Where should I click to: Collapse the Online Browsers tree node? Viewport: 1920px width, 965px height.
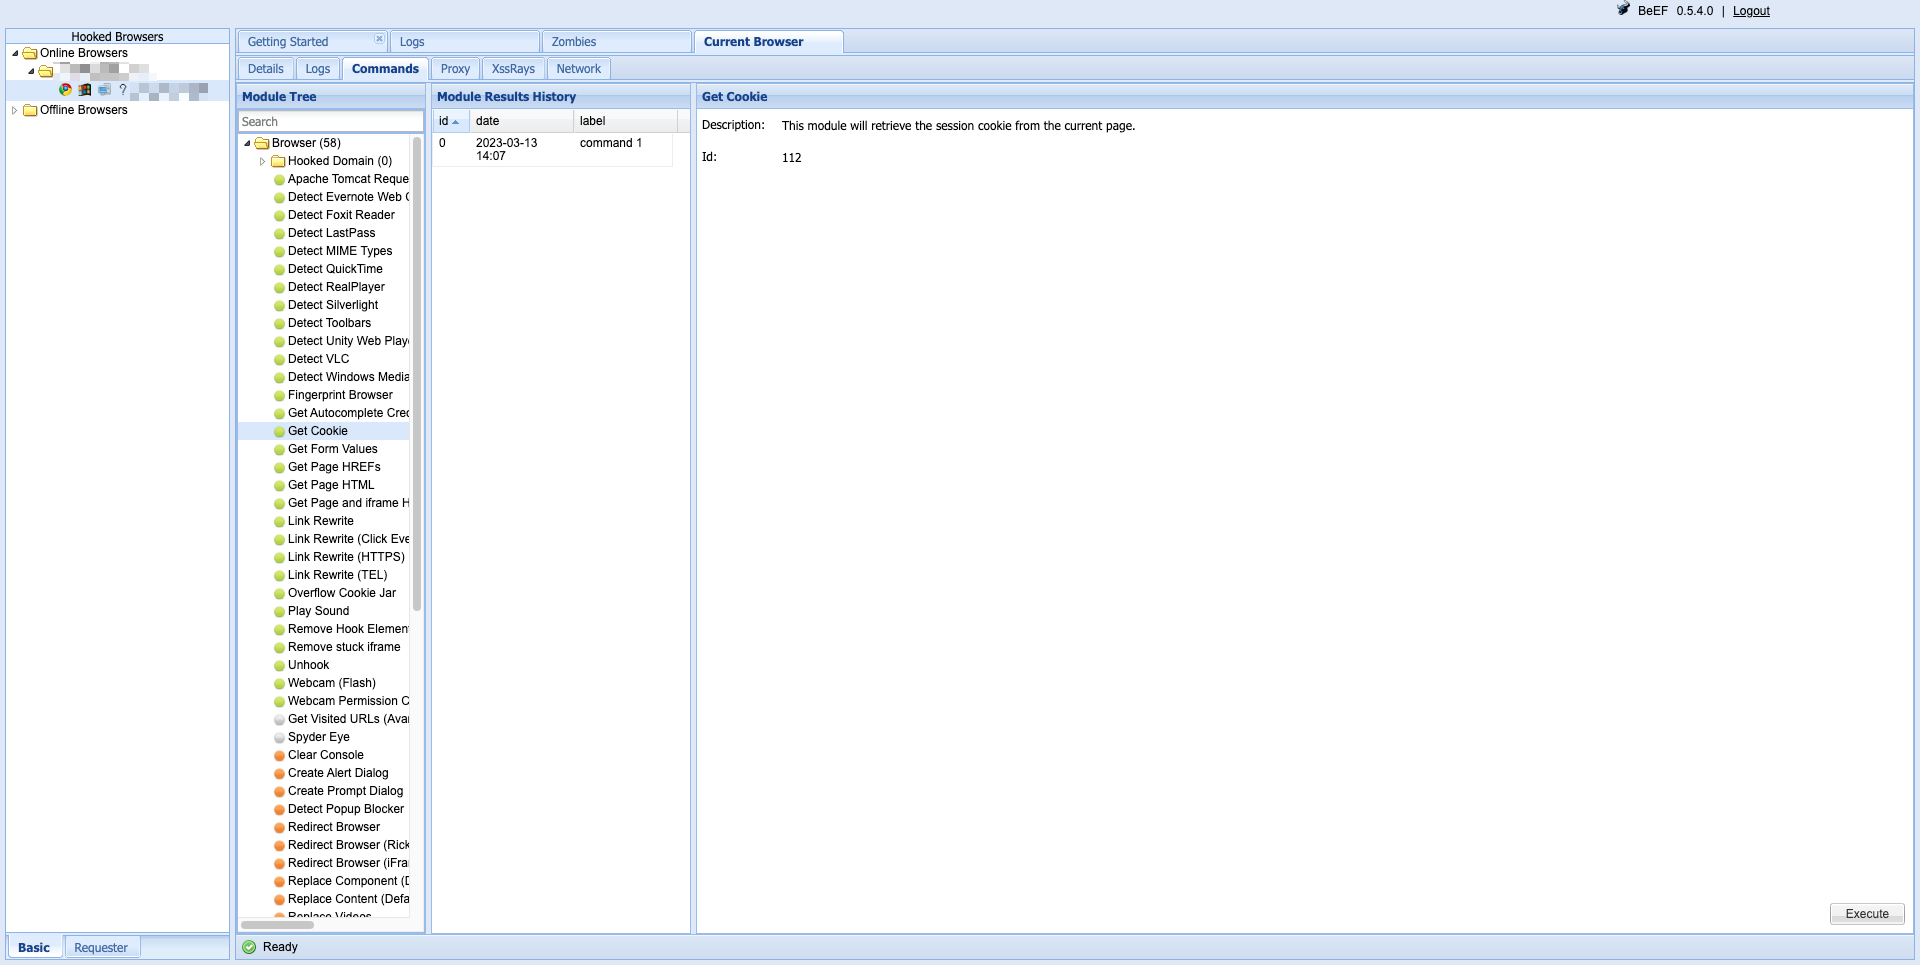click(x=15, y=53)
